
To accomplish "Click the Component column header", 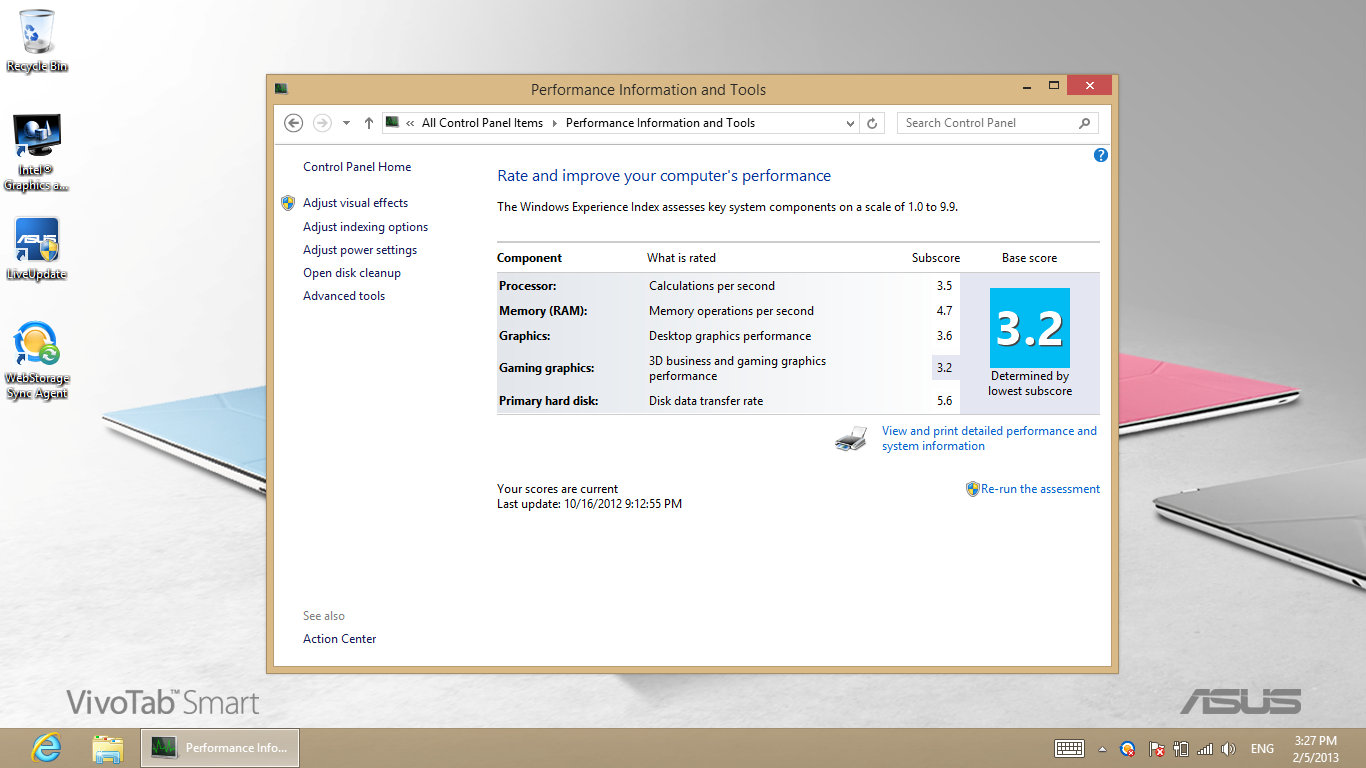I will pos(530,258).
